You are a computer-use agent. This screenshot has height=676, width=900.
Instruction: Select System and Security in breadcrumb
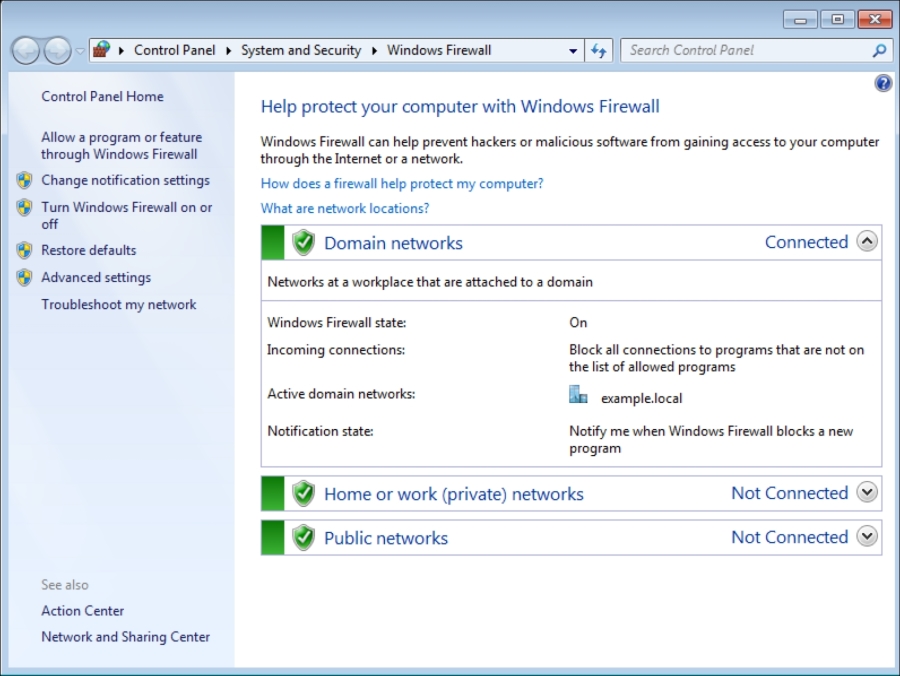(x=300, y=50)
